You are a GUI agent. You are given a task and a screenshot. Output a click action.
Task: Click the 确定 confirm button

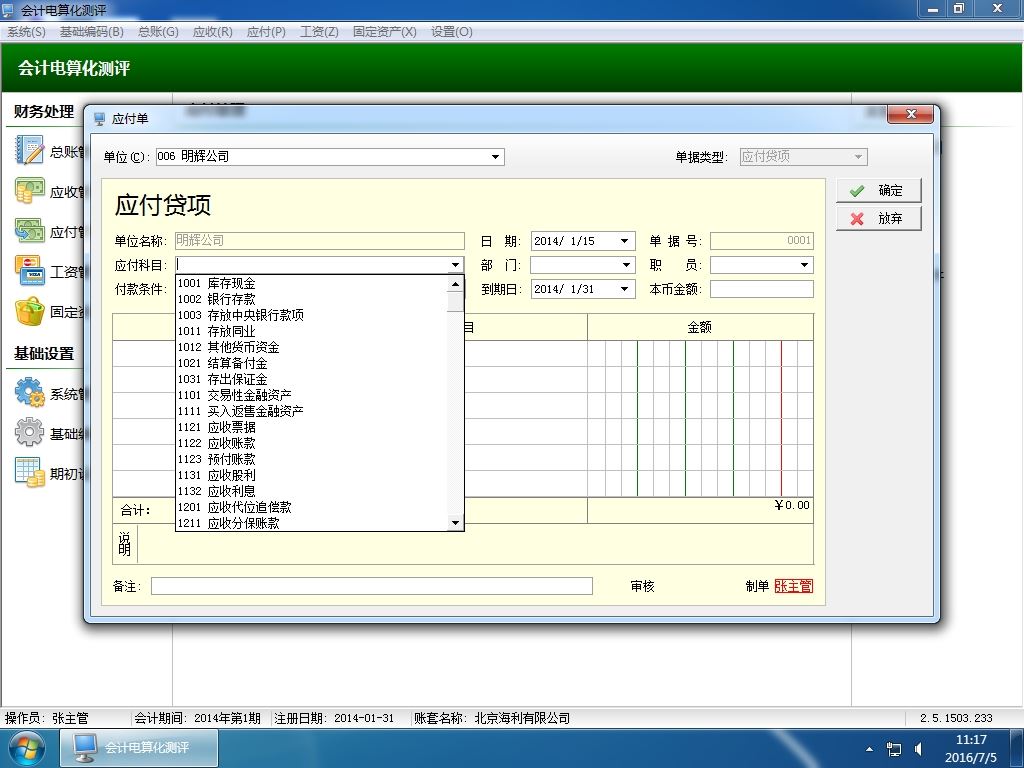878,190
